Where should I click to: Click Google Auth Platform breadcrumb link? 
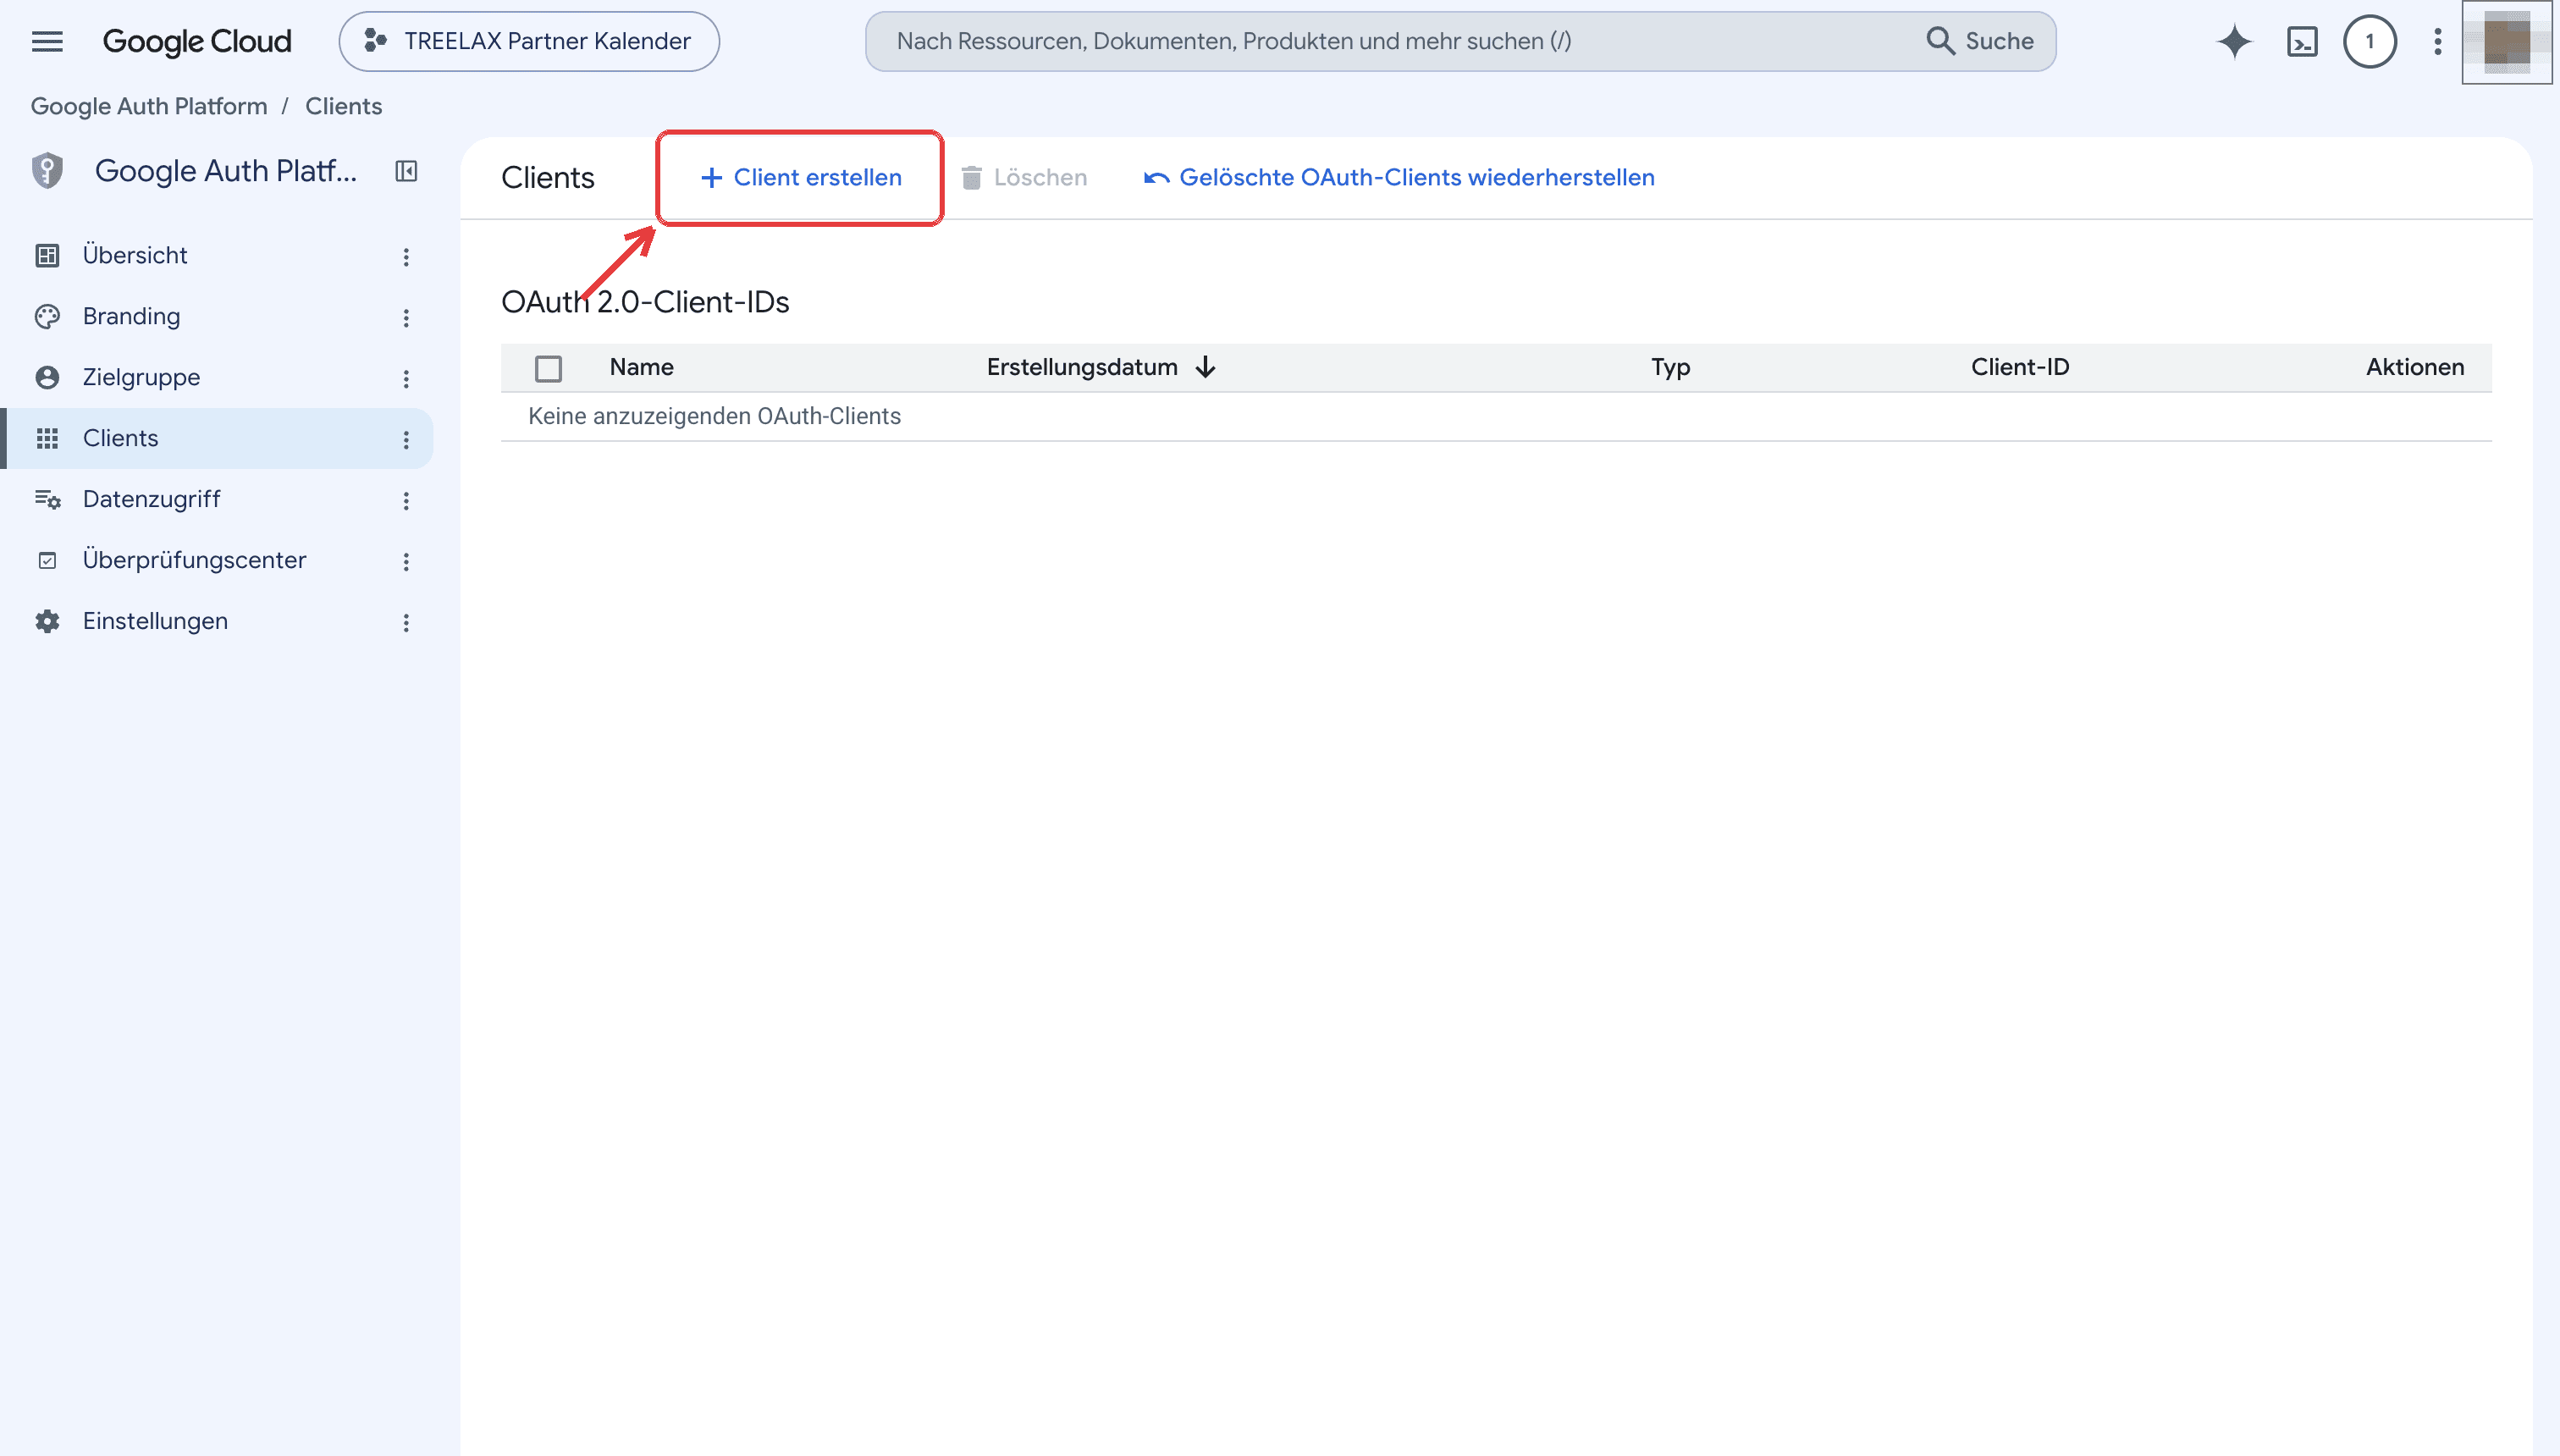[149, 106]
